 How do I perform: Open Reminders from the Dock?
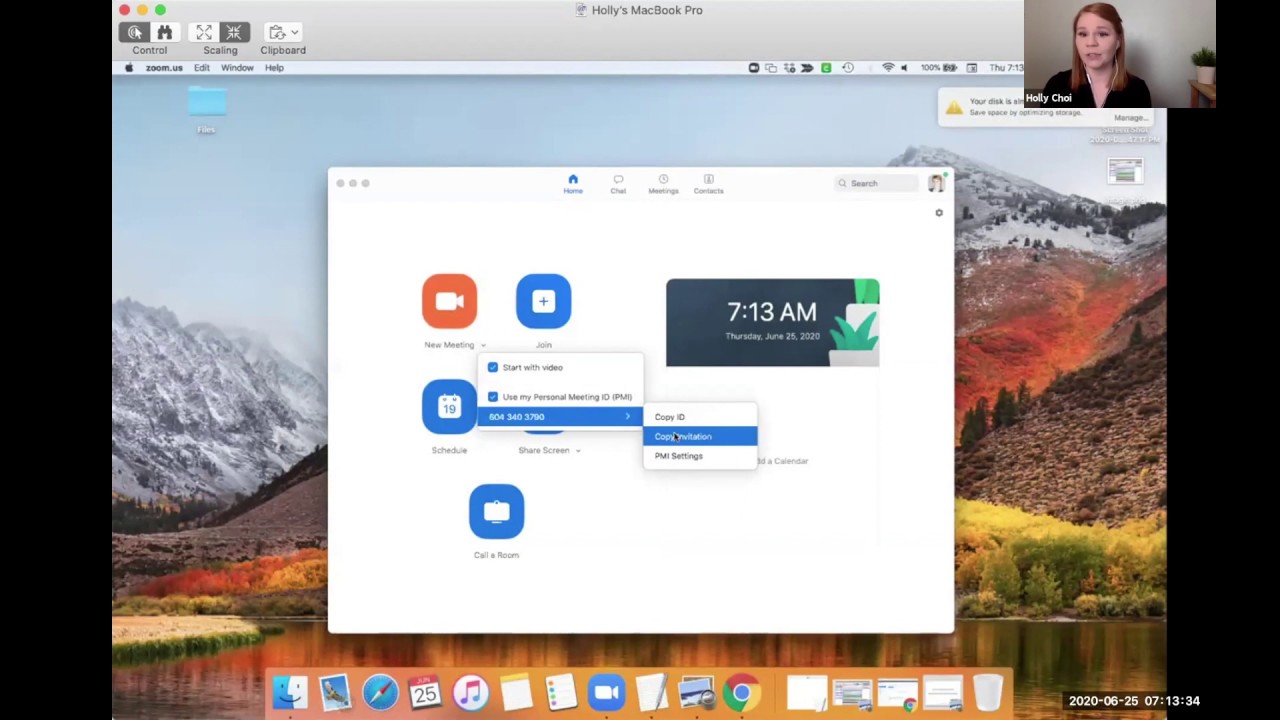(x=560, y=692)
